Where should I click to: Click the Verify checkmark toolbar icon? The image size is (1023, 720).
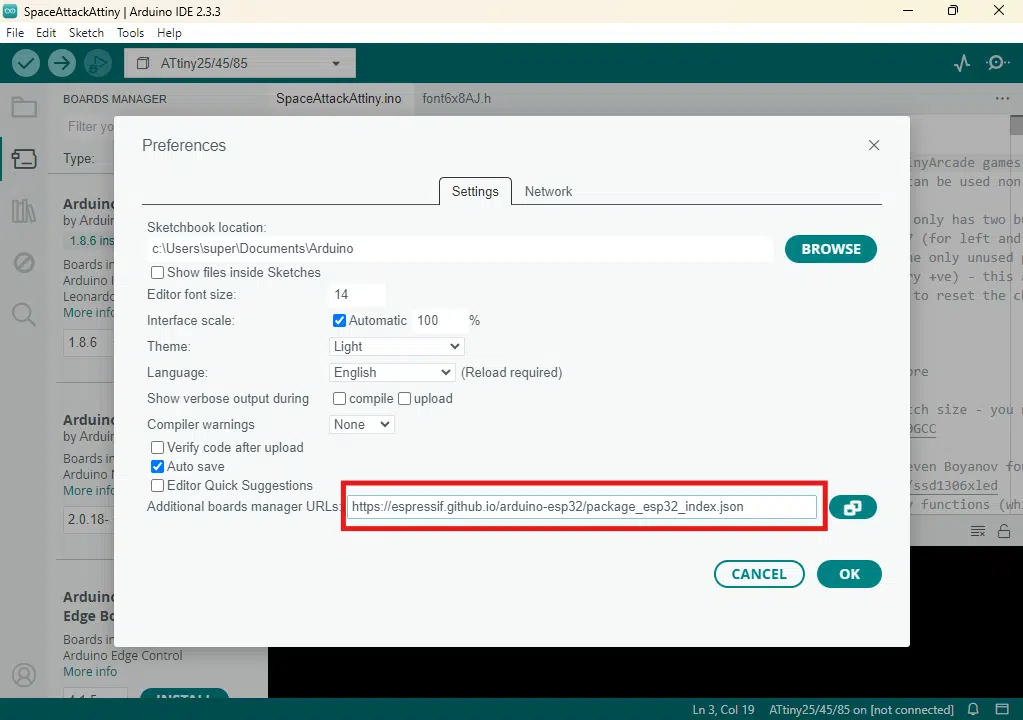tap(26, 63)
